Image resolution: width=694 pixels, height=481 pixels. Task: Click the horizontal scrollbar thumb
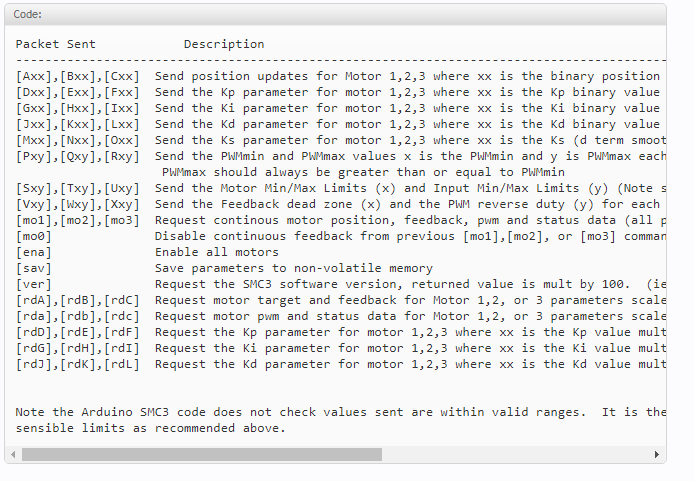click(201, 454)
